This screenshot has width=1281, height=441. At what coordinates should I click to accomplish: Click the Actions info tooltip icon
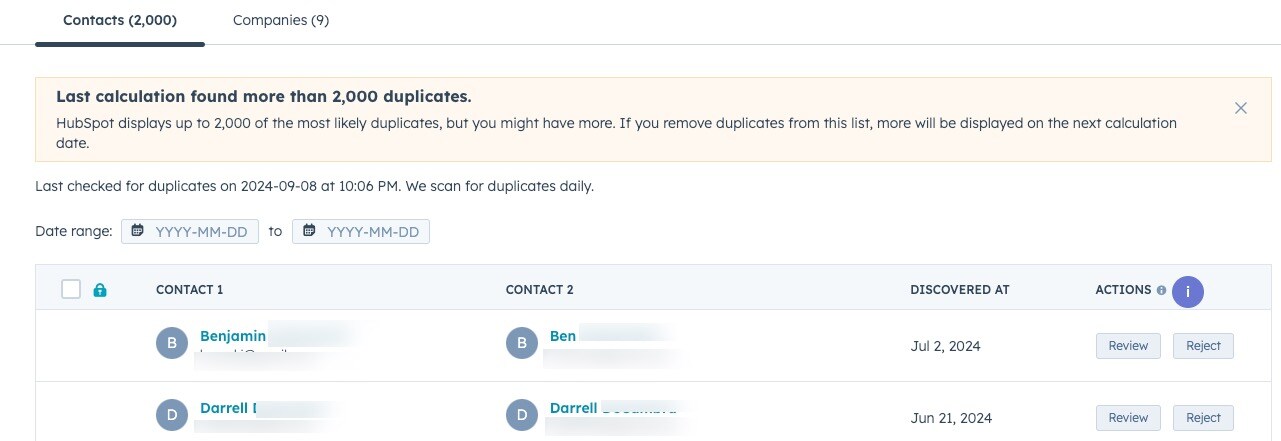[1161, 290]
